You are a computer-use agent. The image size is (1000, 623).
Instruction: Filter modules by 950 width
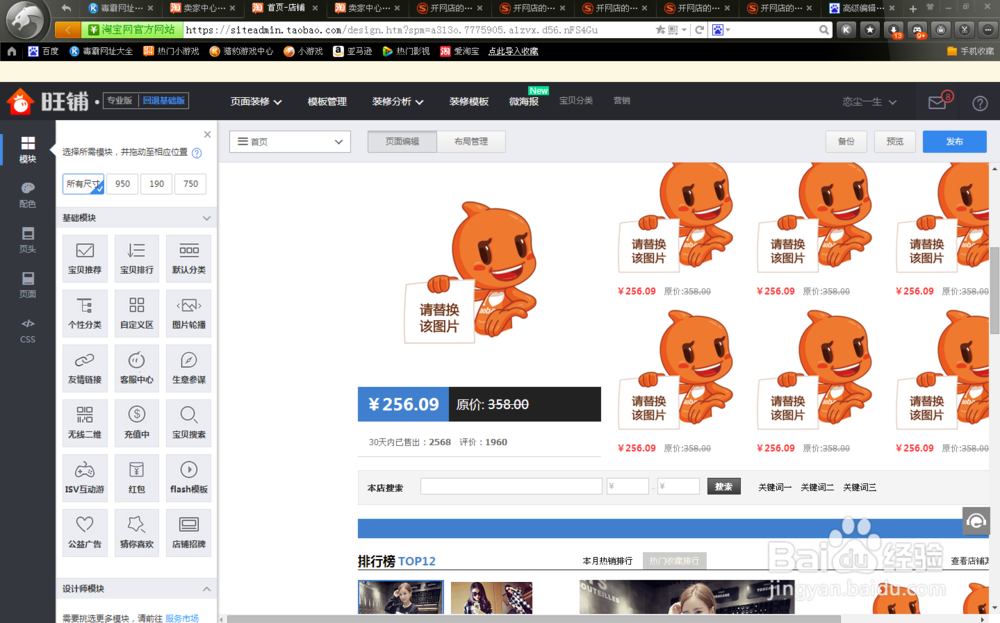coord(122,184)
